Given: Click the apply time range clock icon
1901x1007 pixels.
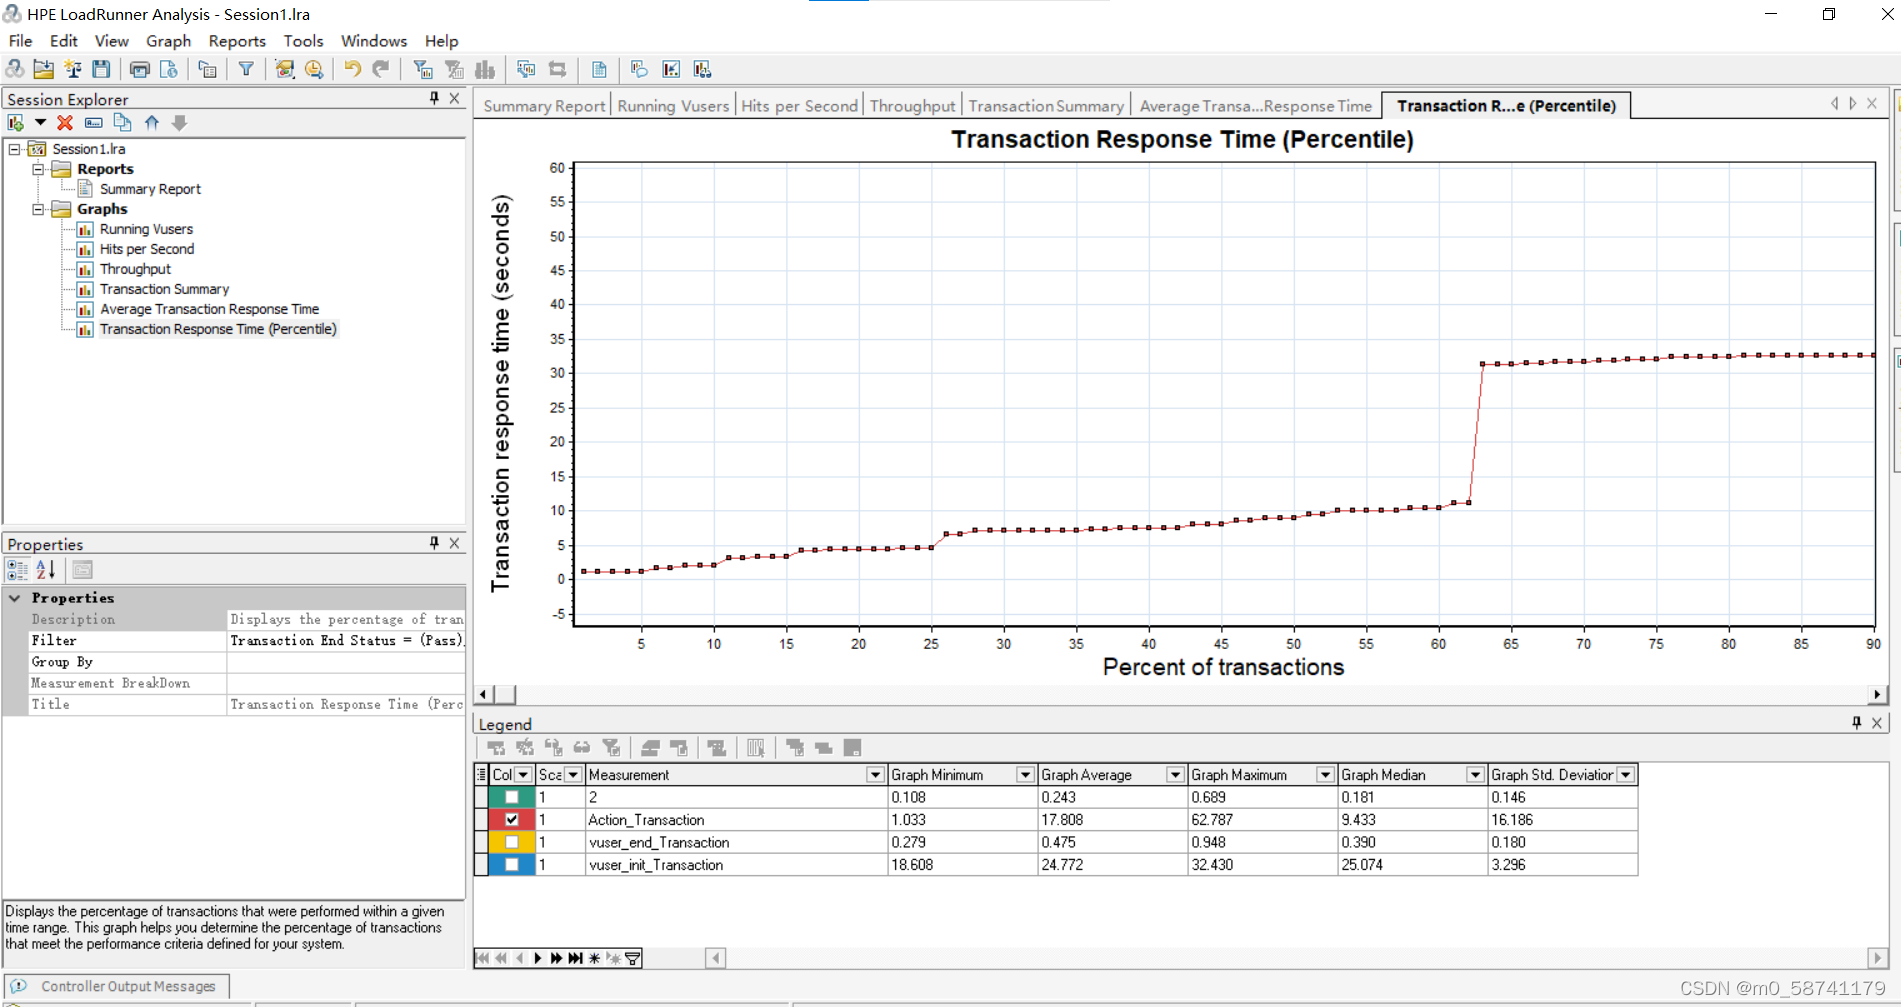Looking at the screenshot, I should point(314,69).
